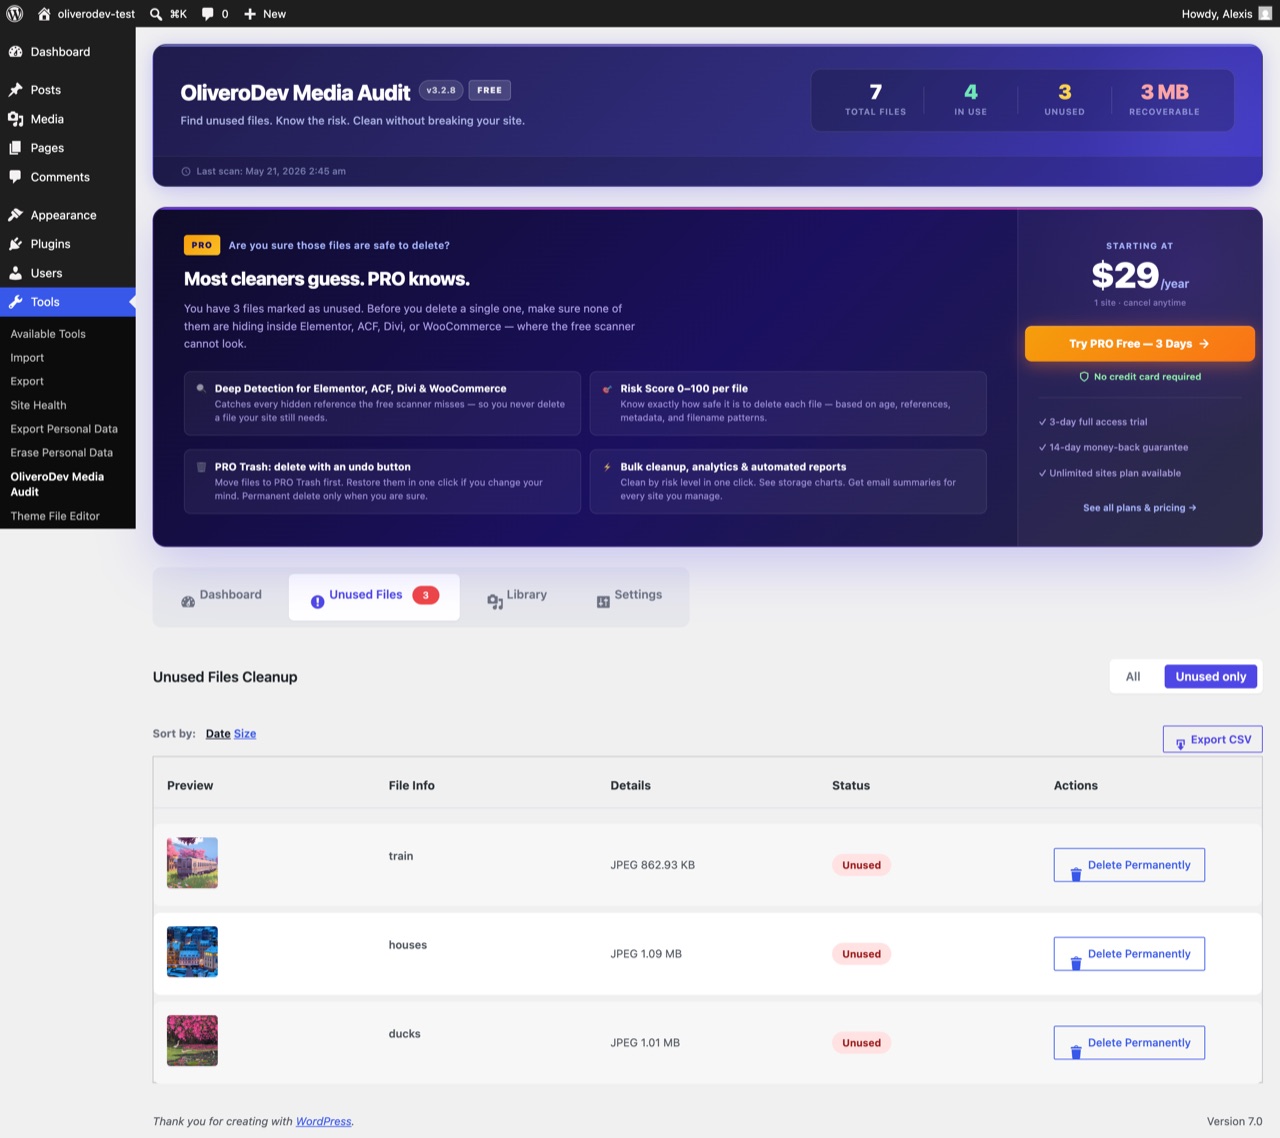1280x1138 pixels.
Task: Delete the ducks file permanently
Action: (1129, 1043)
